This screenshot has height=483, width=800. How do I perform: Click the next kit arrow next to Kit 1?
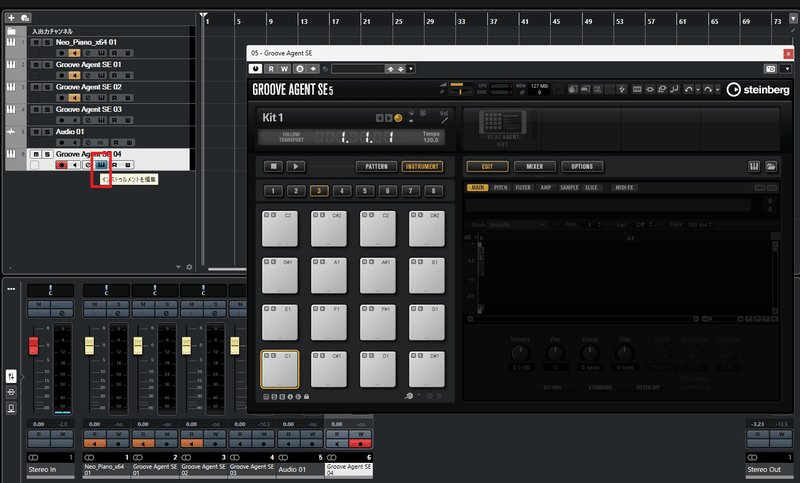coord(389,118)
